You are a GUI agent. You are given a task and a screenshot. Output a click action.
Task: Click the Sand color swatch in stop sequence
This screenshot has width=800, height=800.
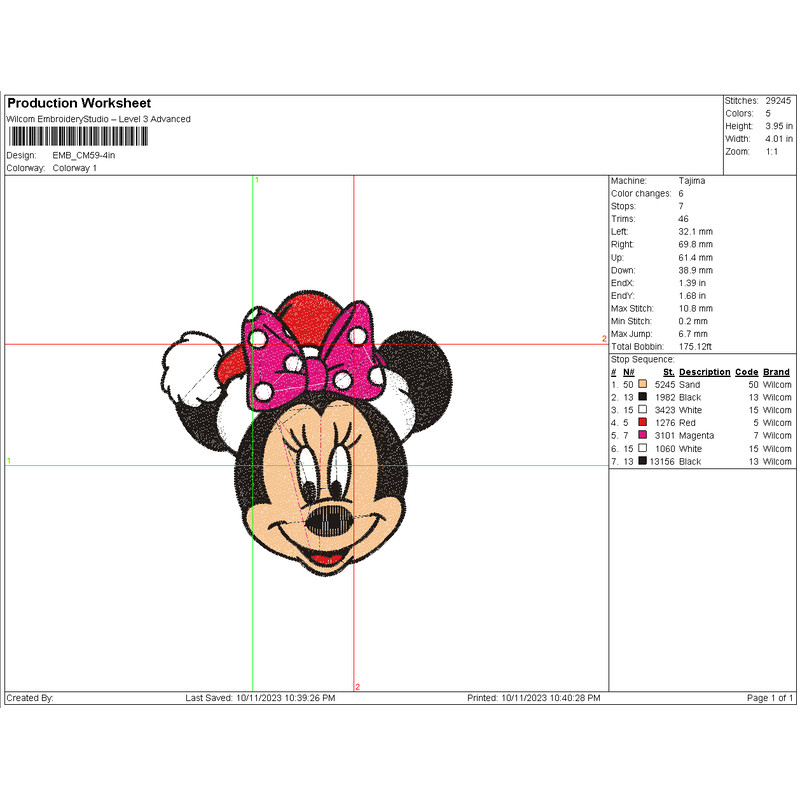click(x=642, y=384)
